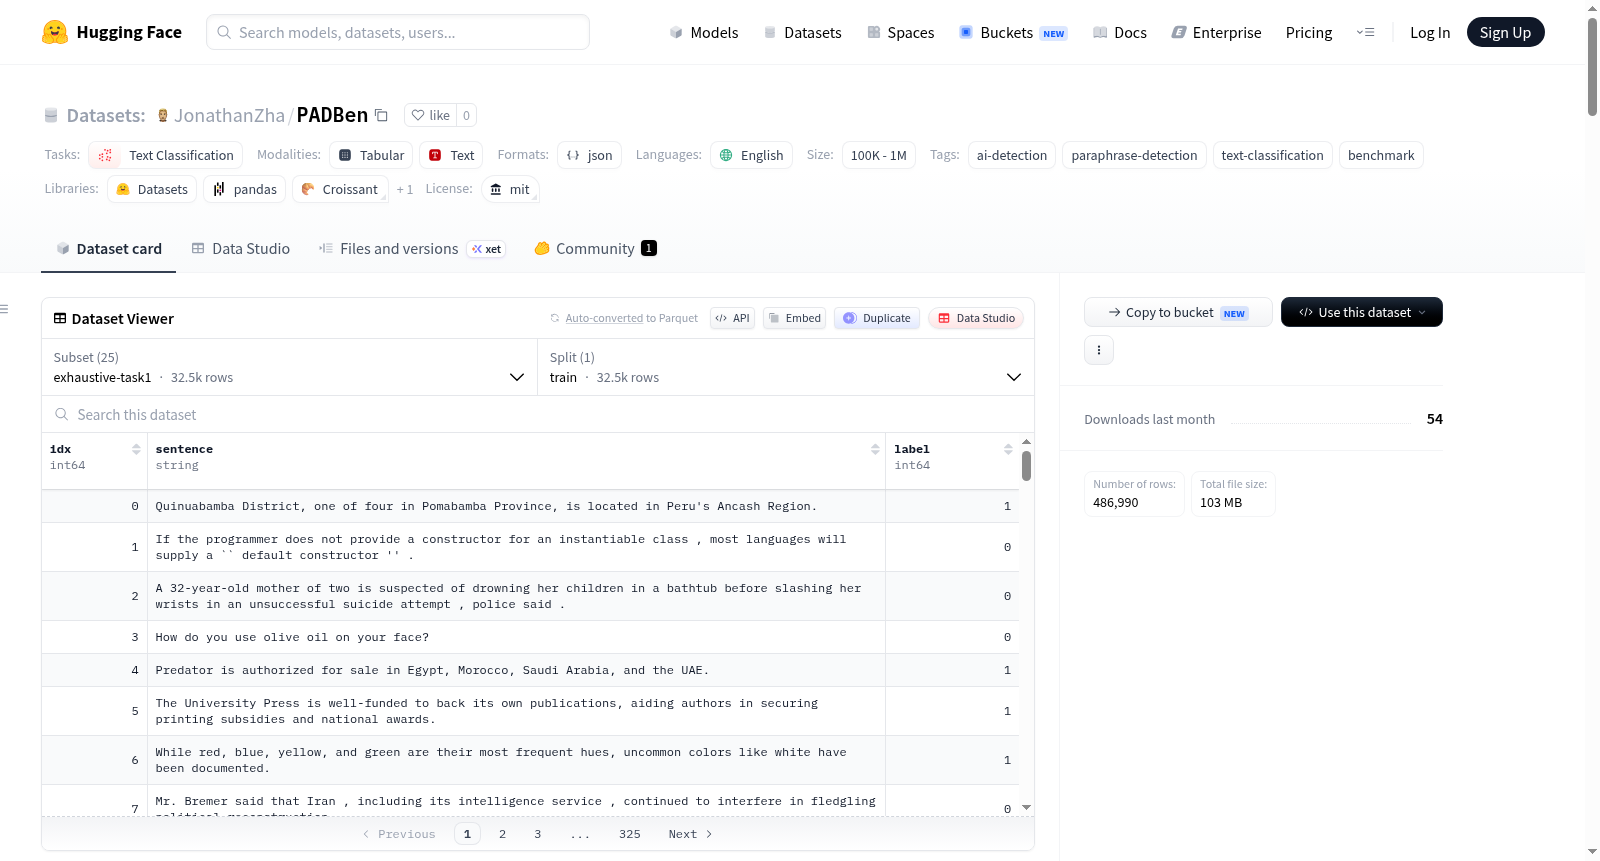Go to page 2 of the table

tap(502, 834)
